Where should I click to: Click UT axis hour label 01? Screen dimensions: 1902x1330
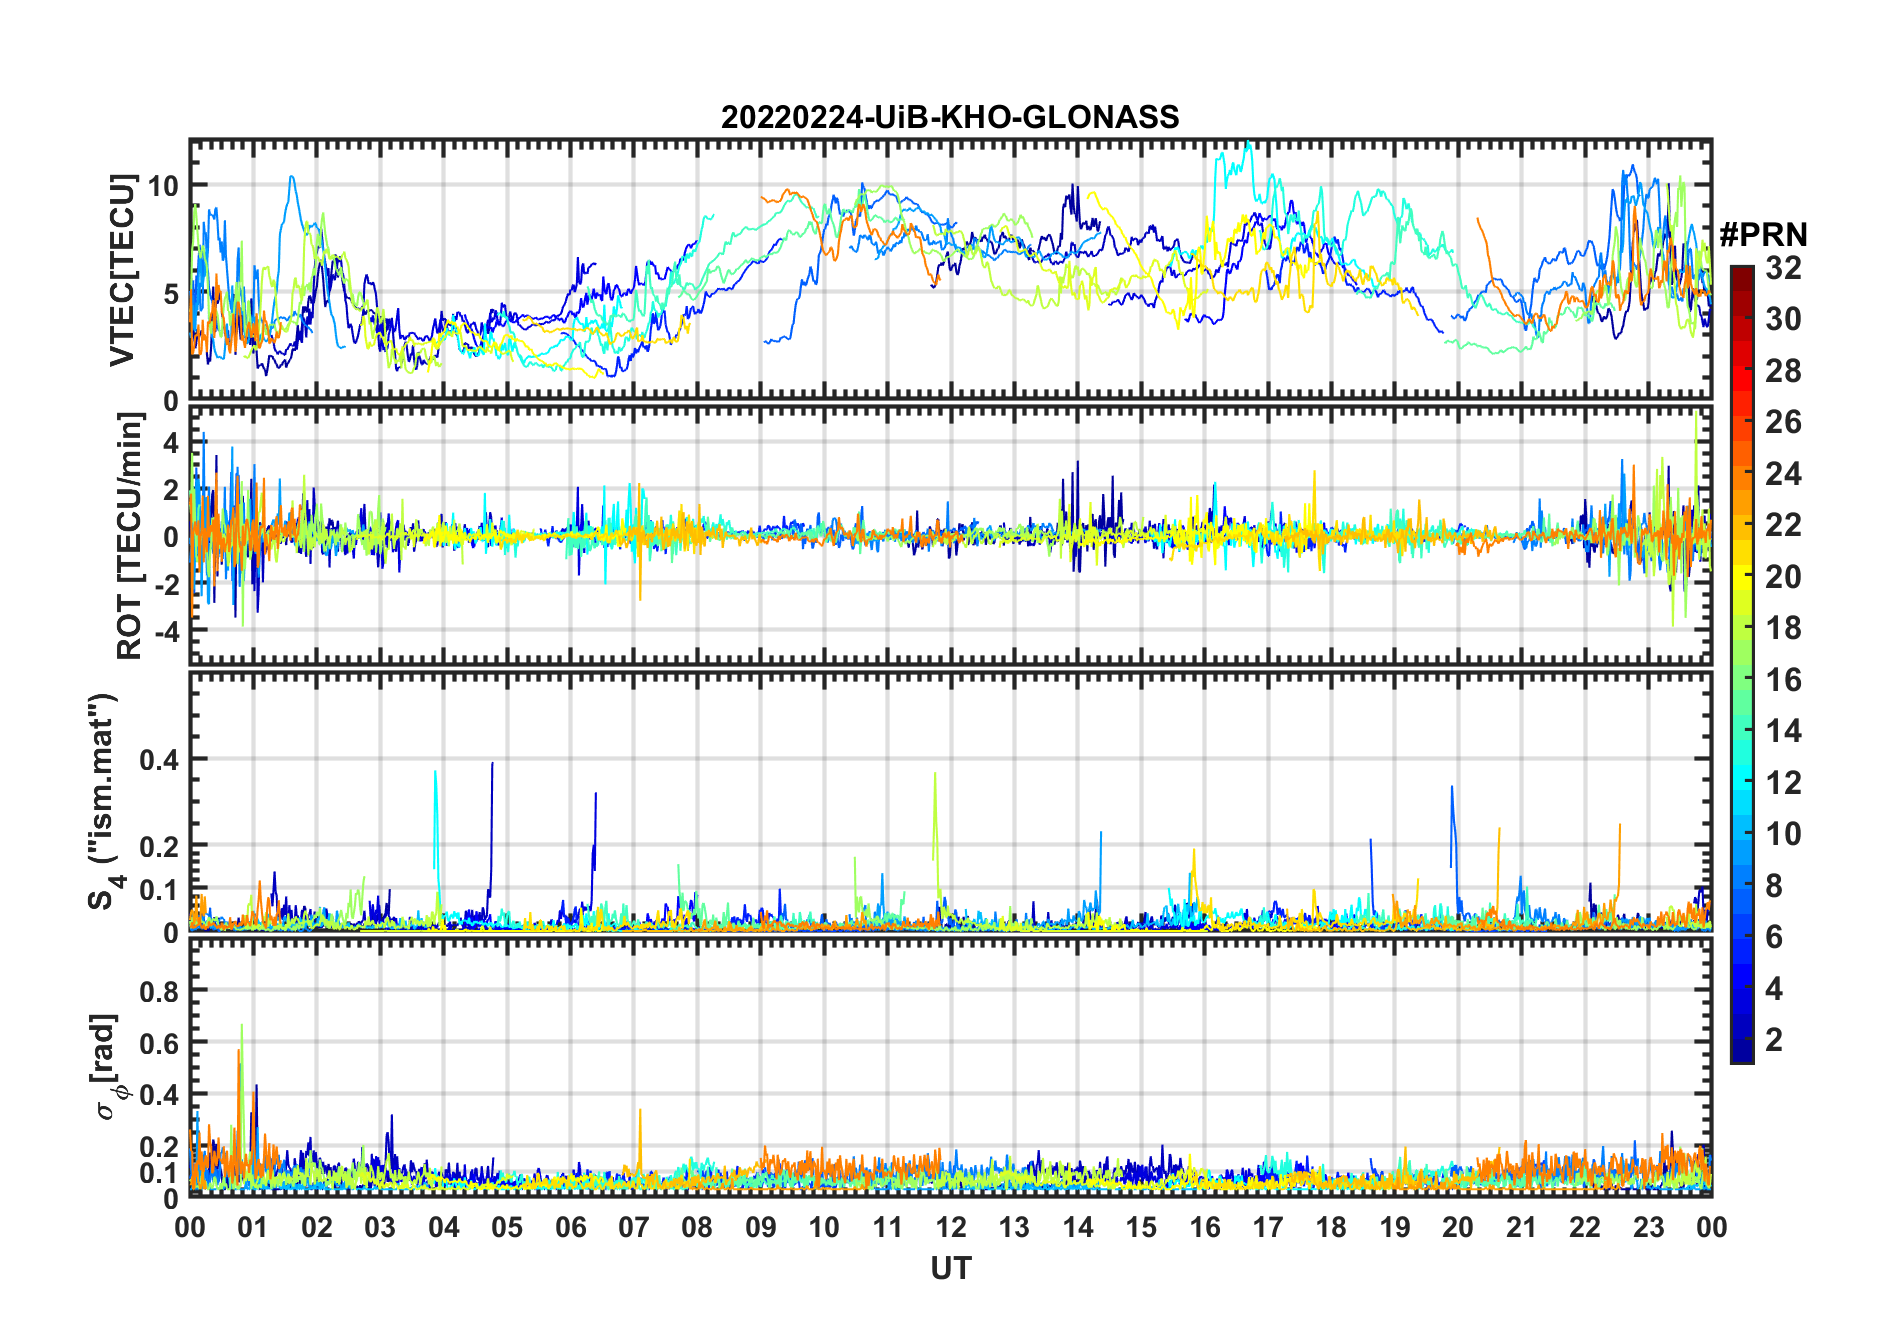(x=253, y=1227)
